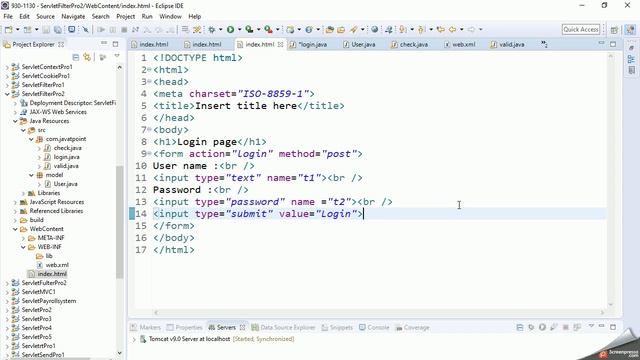Collapse the Java Resources node
Image resolution: width=640 pixels, height=360 pixels.
pyautogui.click(x=15, y=121)
